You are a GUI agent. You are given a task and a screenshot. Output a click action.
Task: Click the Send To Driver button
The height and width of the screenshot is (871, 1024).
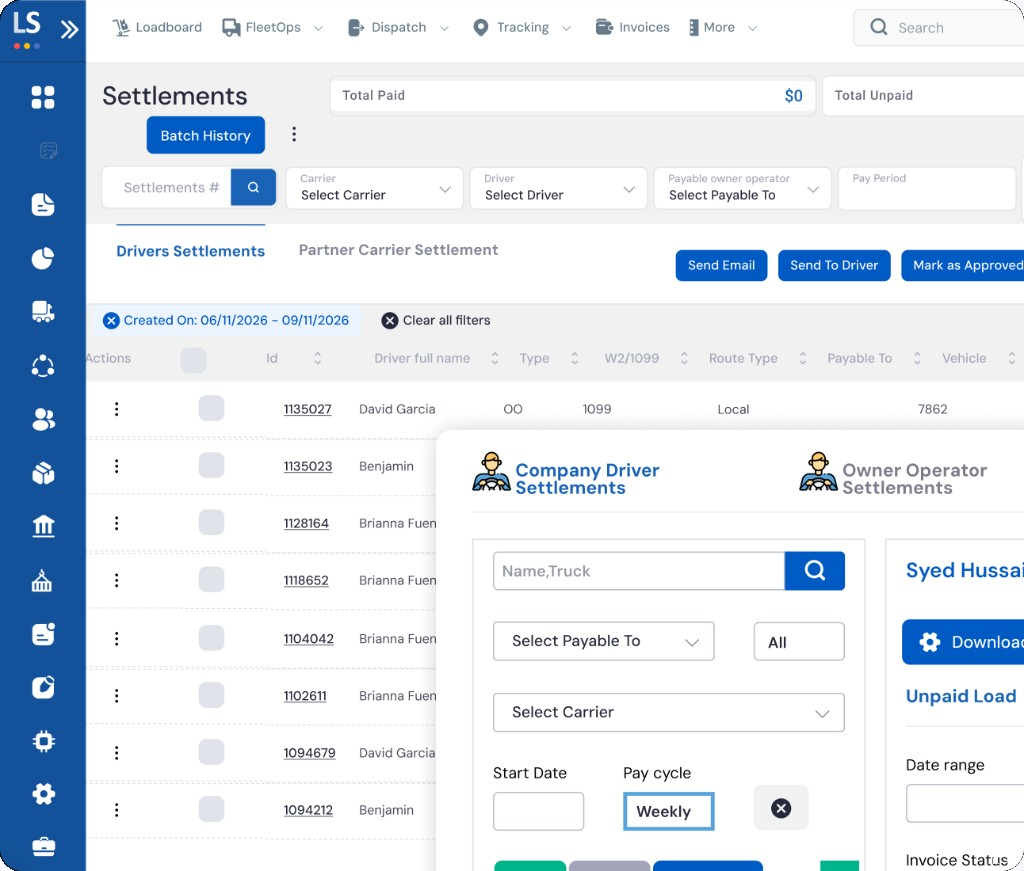(834, 265)
